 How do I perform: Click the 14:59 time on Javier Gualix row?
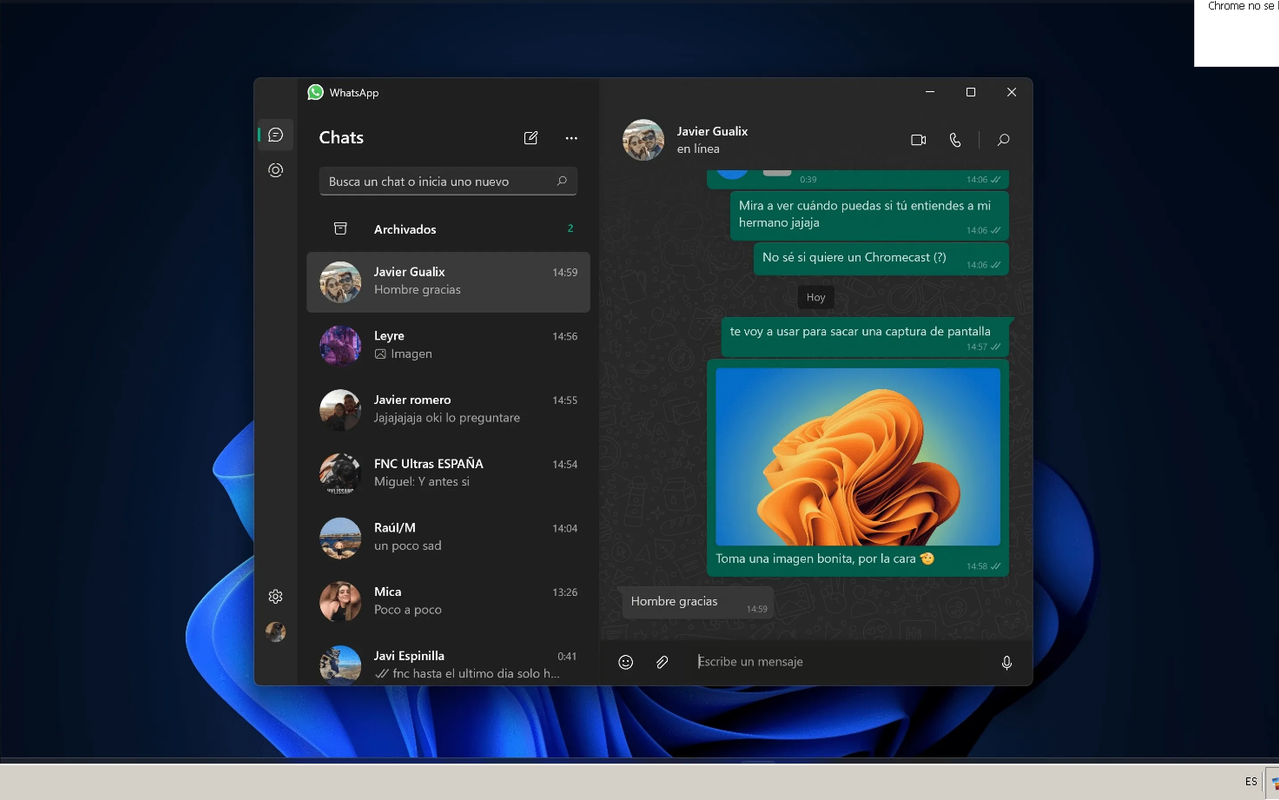tap(565, 272)
